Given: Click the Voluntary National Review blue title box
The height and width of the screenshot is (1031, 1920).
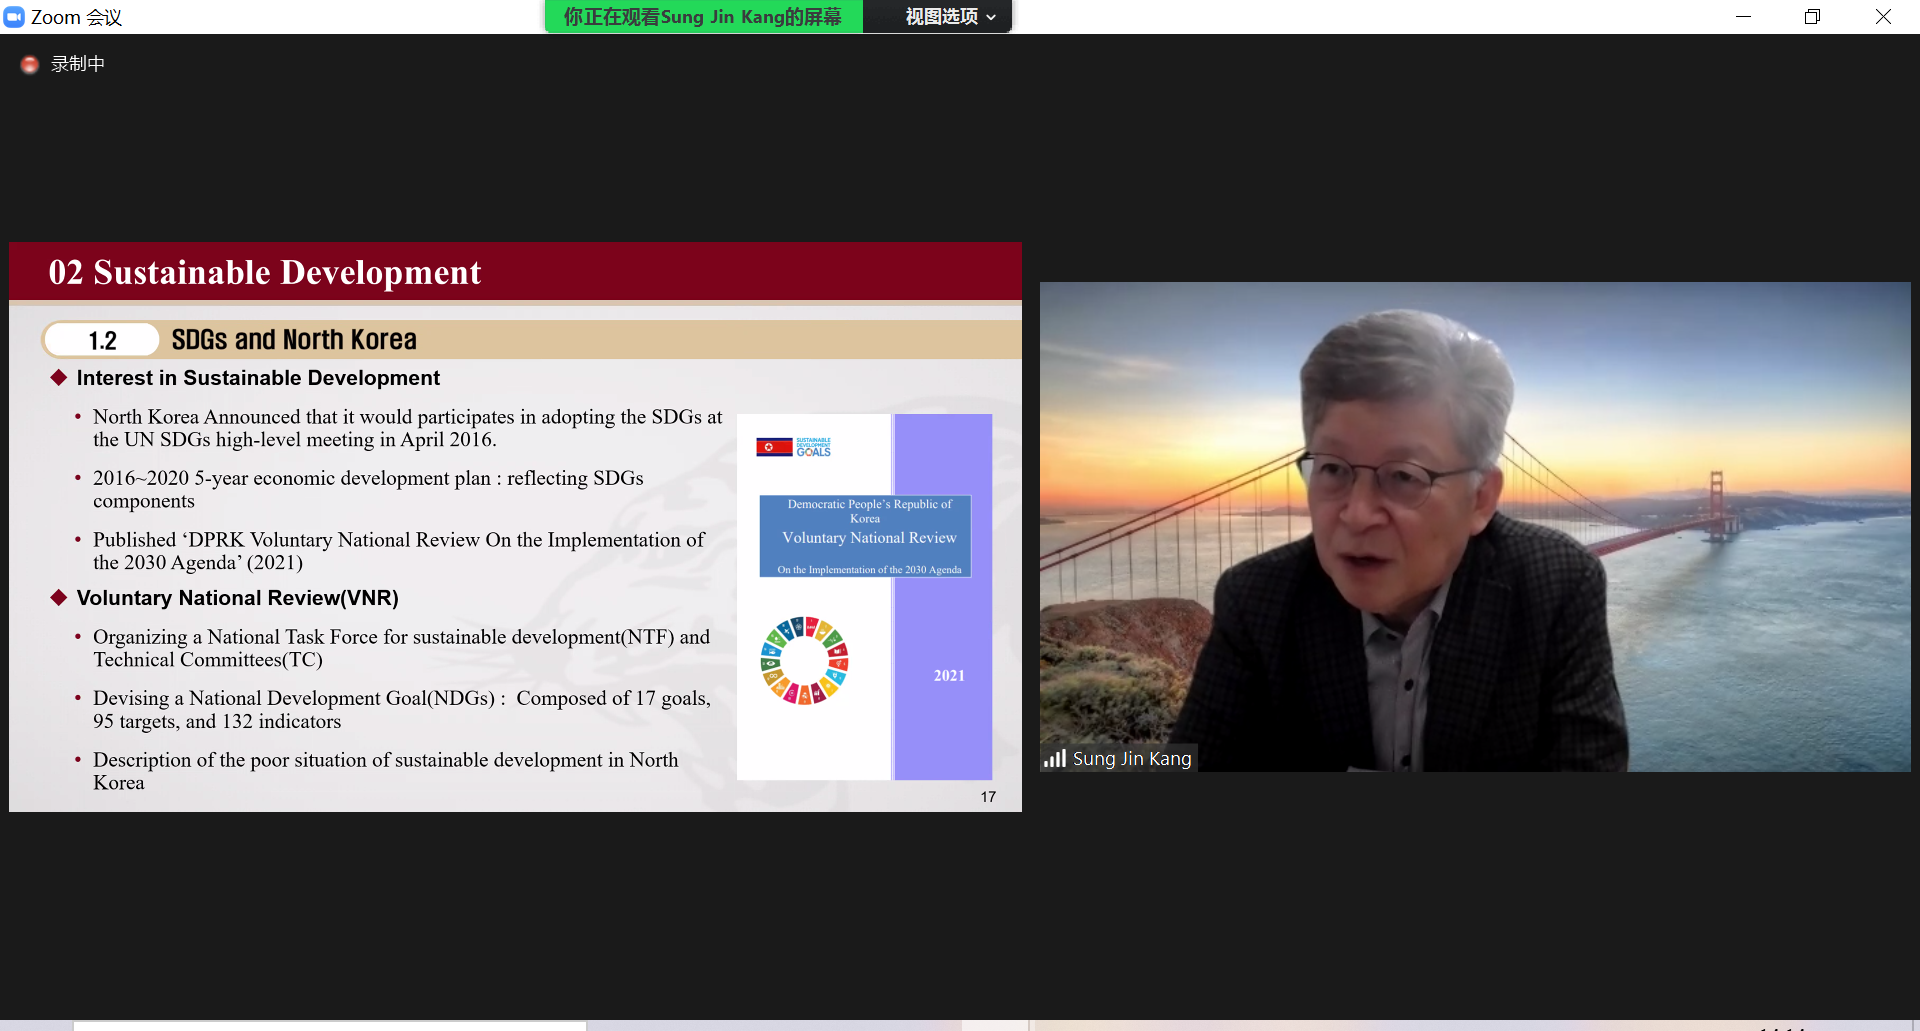Looking at the screenshot, I should (x=865, y=536).
